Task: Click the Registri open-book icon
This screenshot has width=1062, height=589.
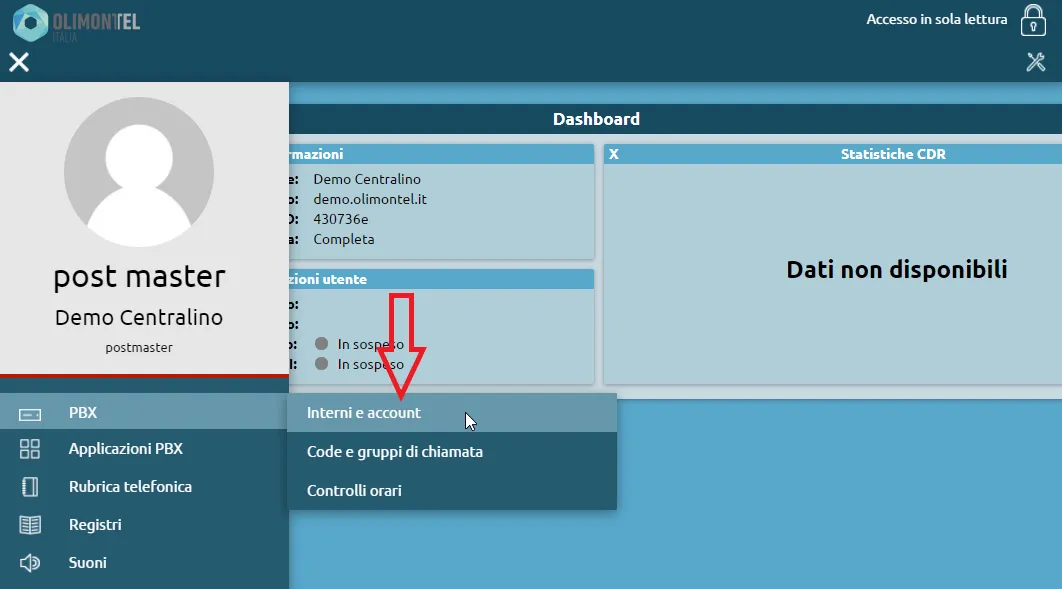Action: [30, 525]
